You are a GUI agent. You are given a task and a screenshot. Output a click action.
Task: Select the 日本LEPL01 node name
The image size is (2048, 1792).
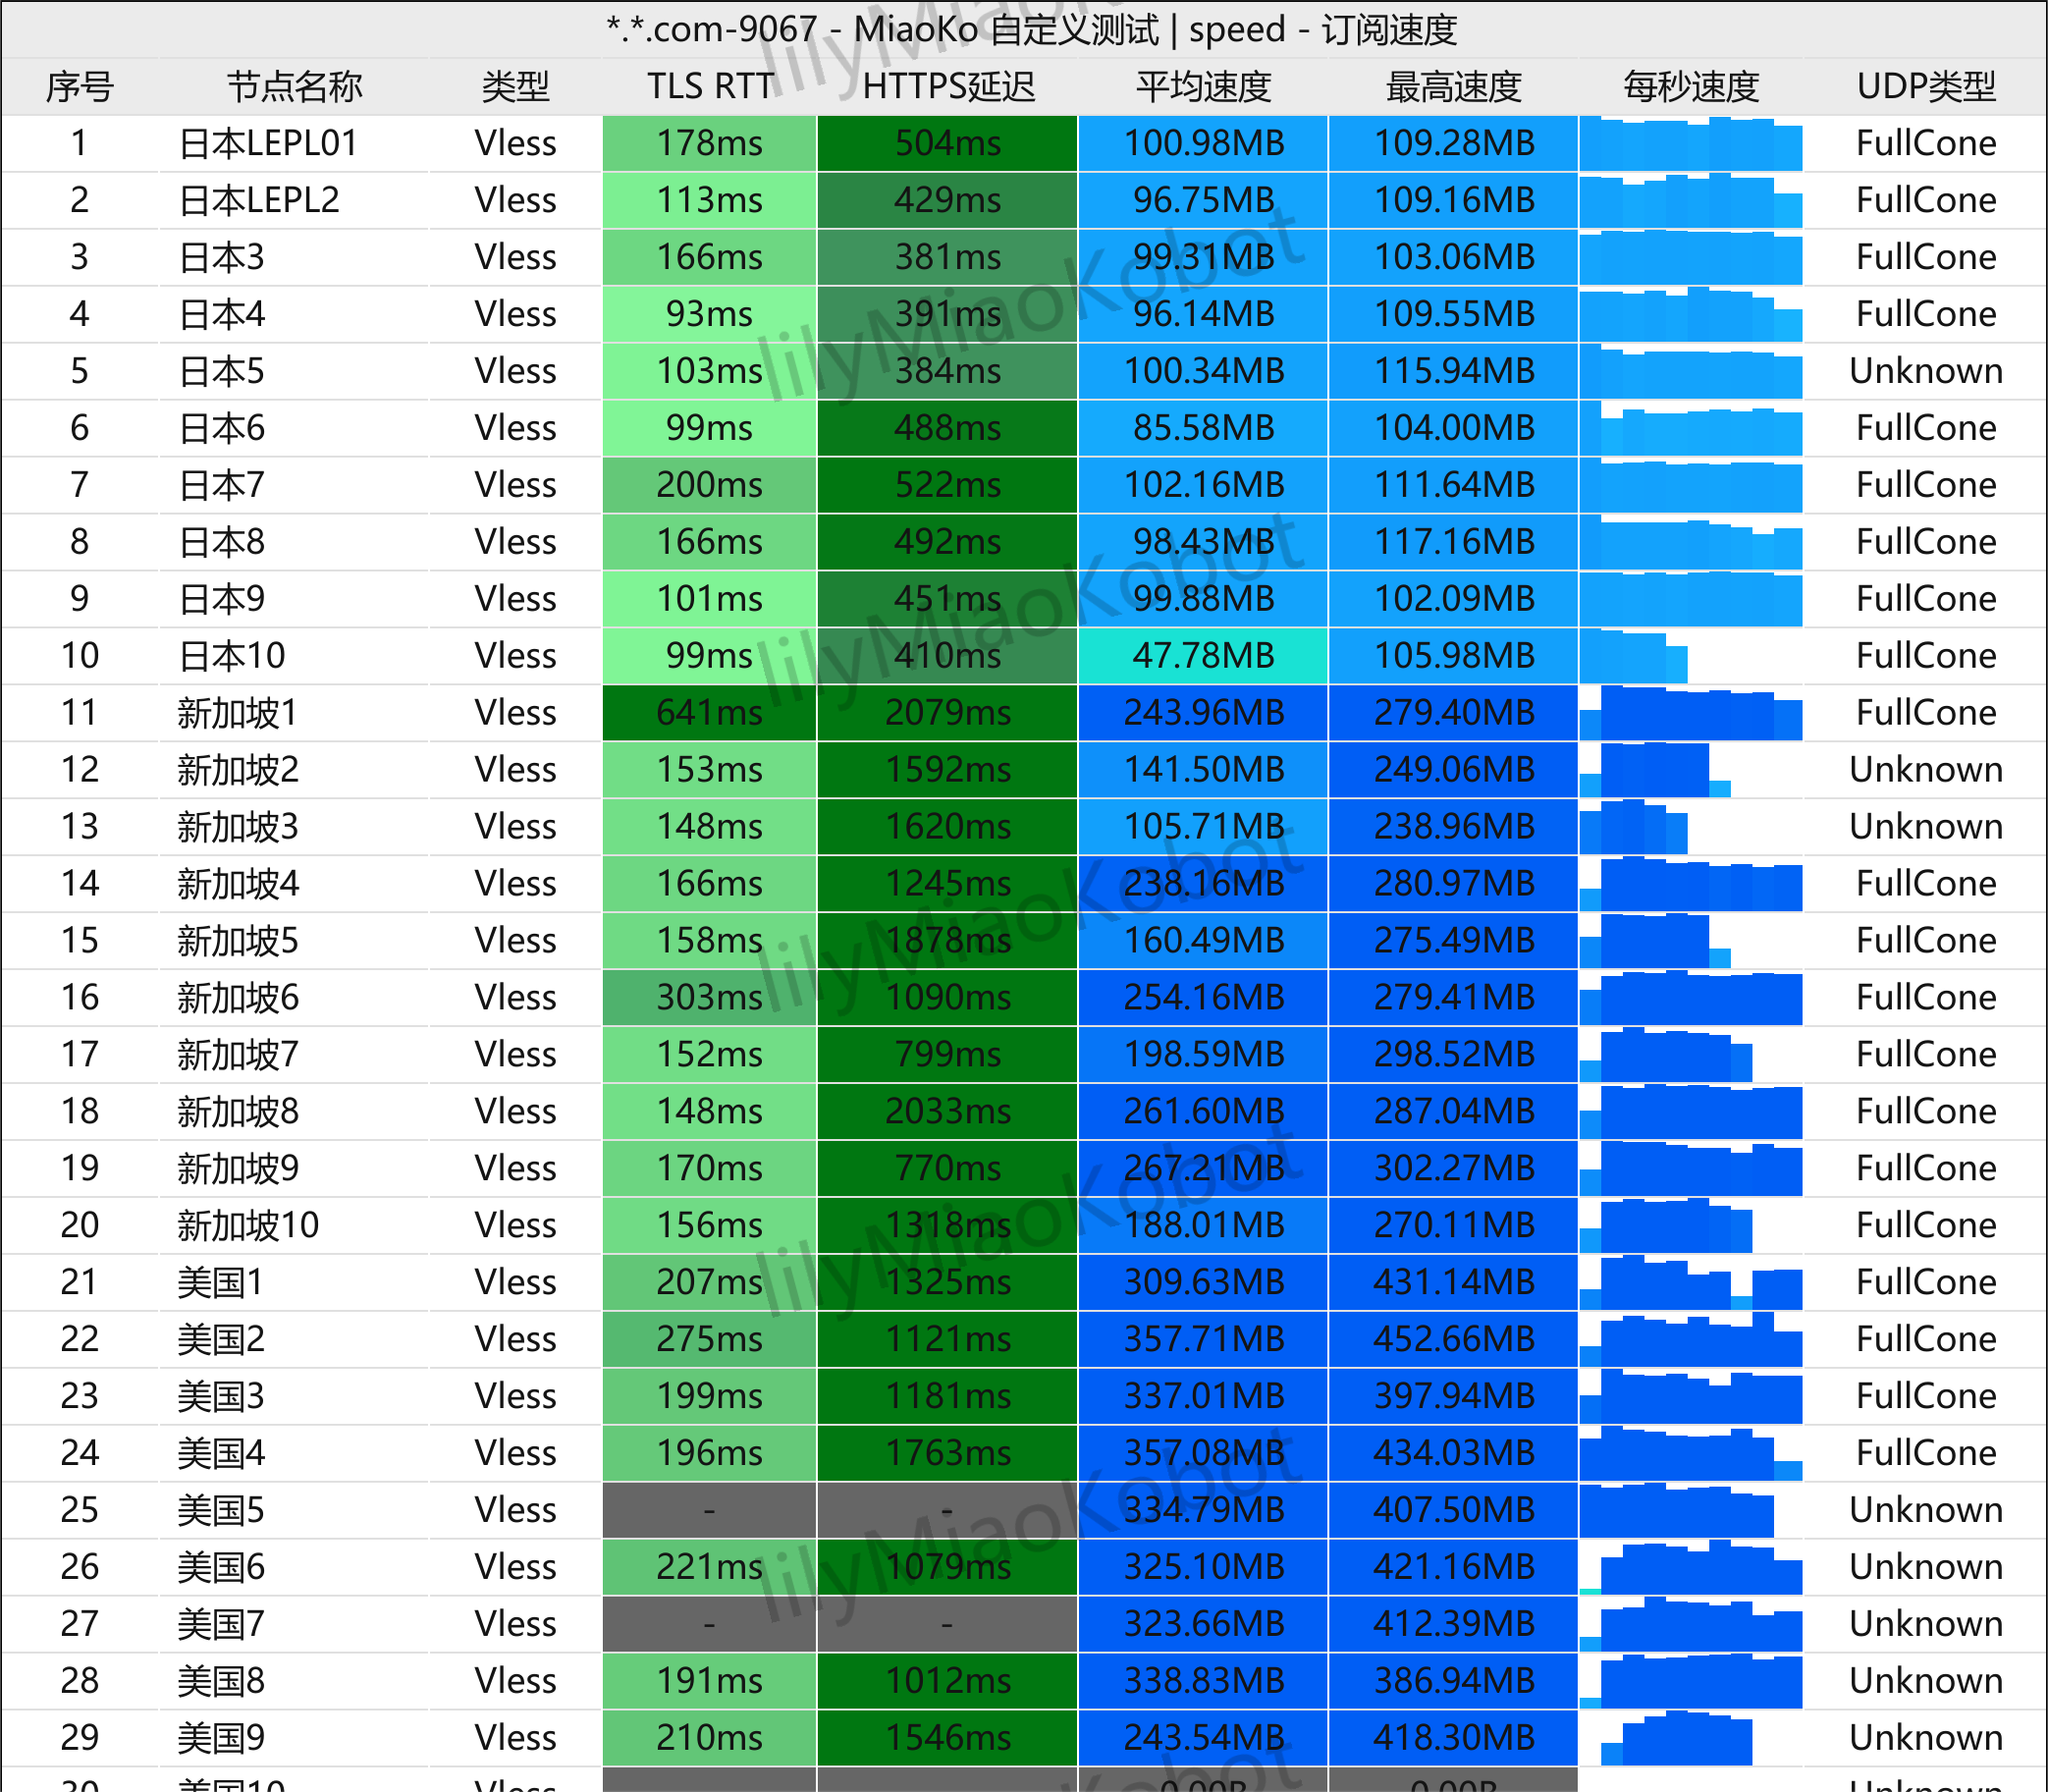268,144
